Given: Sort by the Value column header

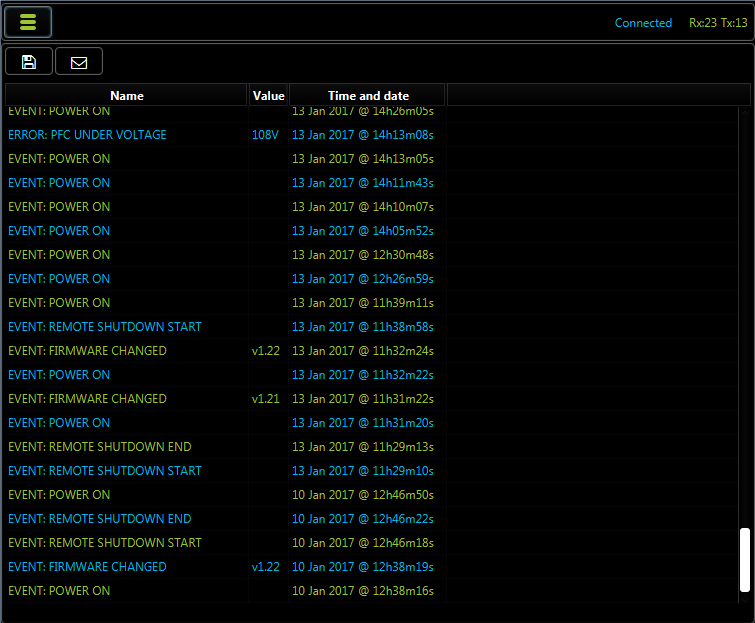Looking at the screenshot, I should coord(268,95).
